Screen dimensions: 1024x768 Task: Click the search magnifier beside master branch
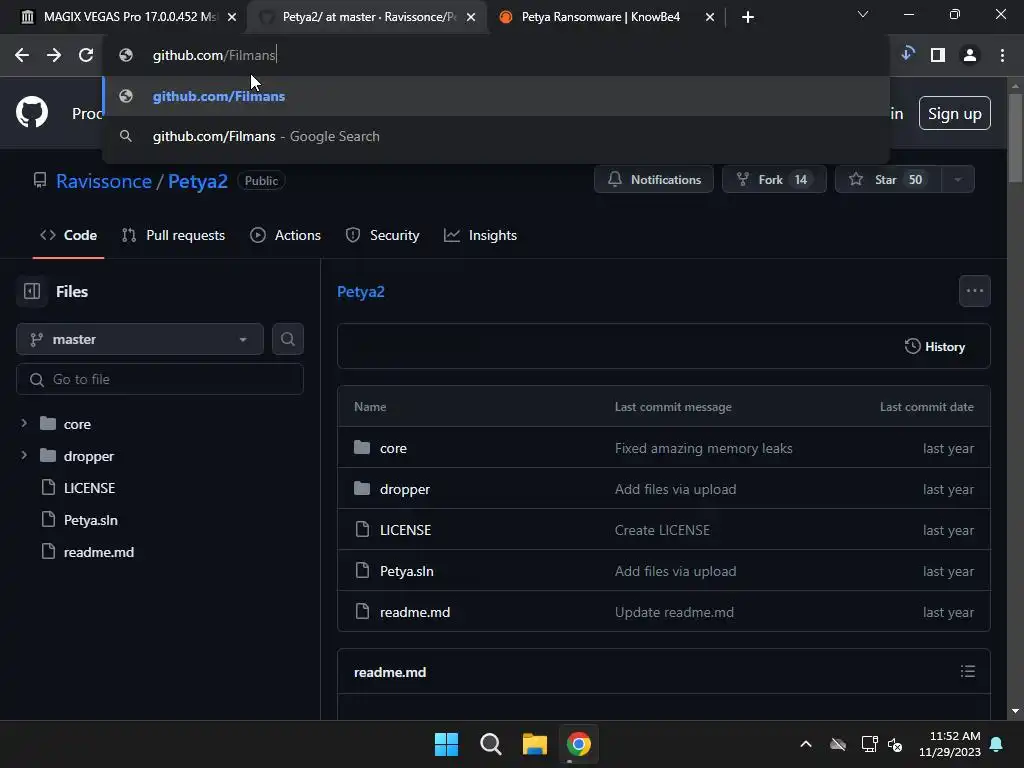287,339
